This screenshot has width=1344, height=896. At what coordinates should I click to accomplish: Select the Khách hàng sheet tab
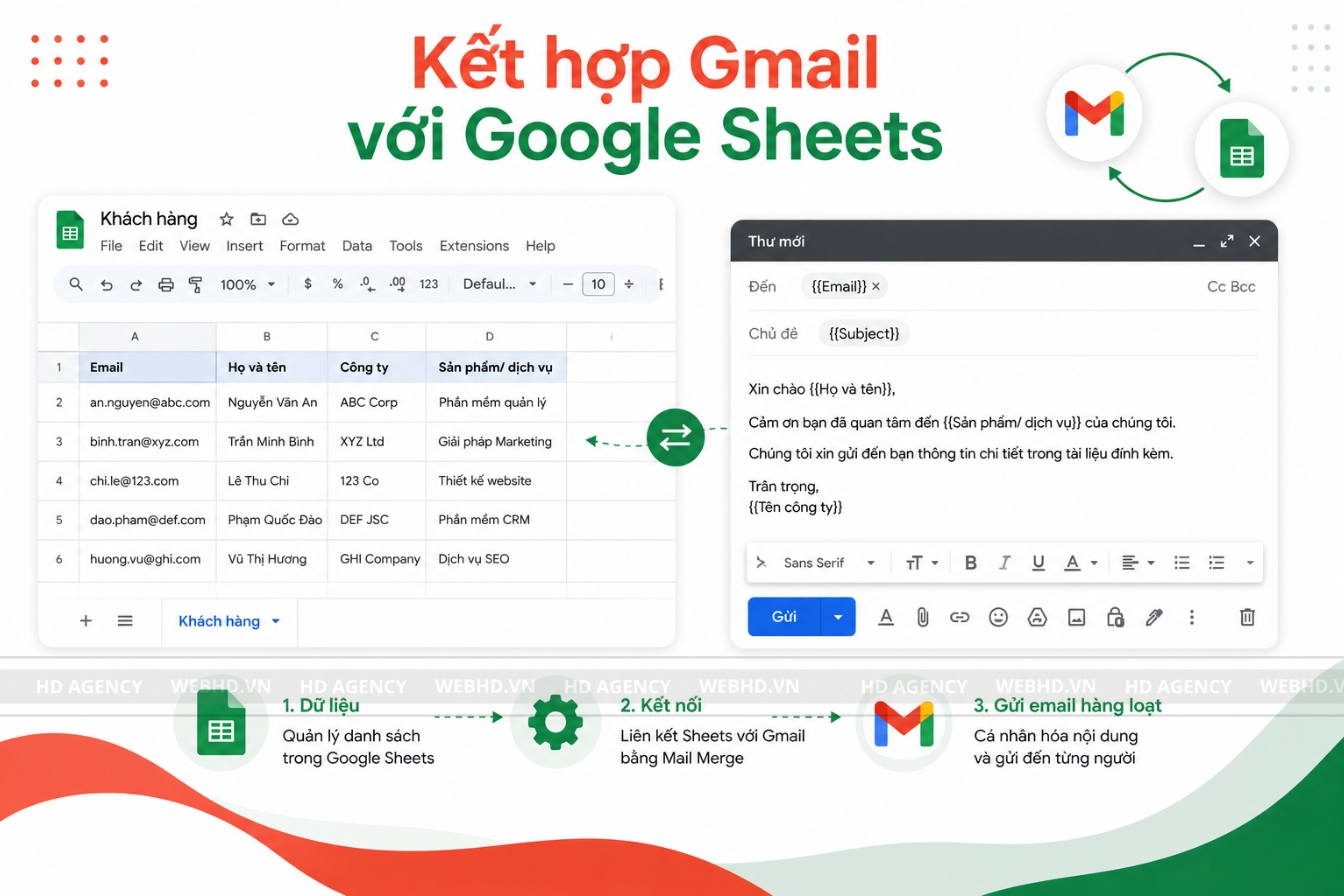click(229, 621)
